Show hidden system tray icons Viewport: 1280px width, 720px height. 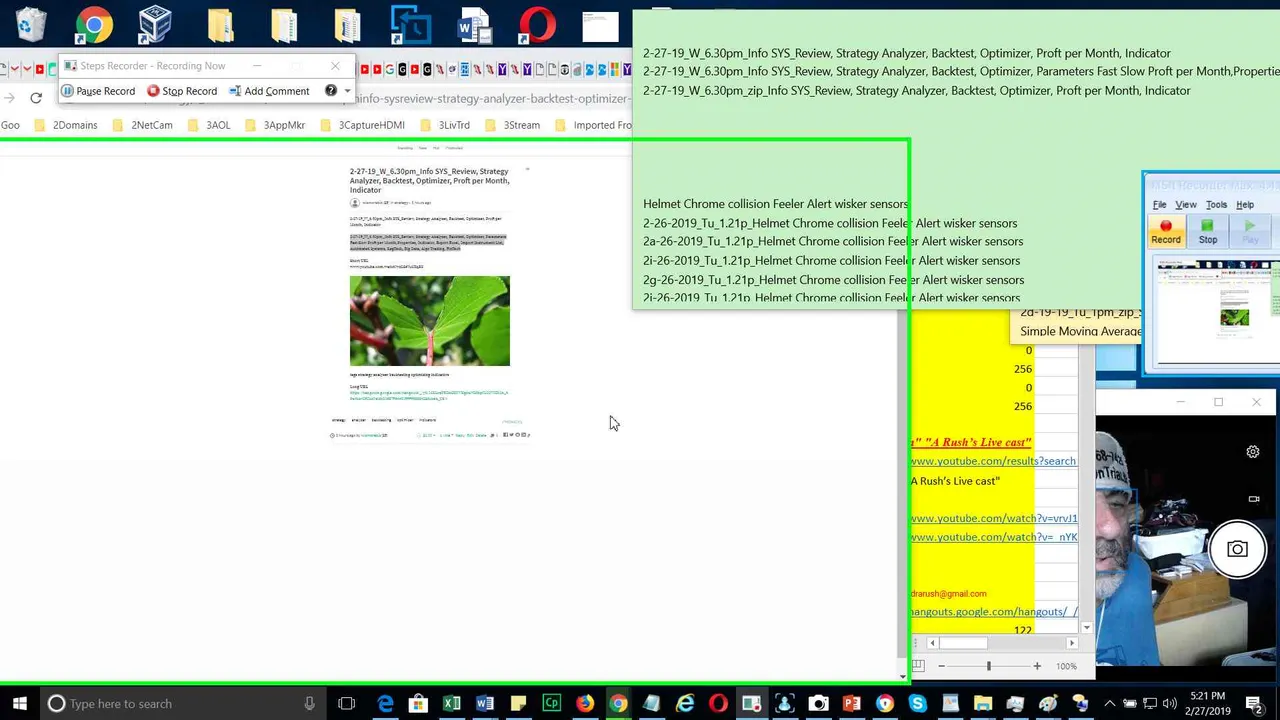tap(1108, 703)
